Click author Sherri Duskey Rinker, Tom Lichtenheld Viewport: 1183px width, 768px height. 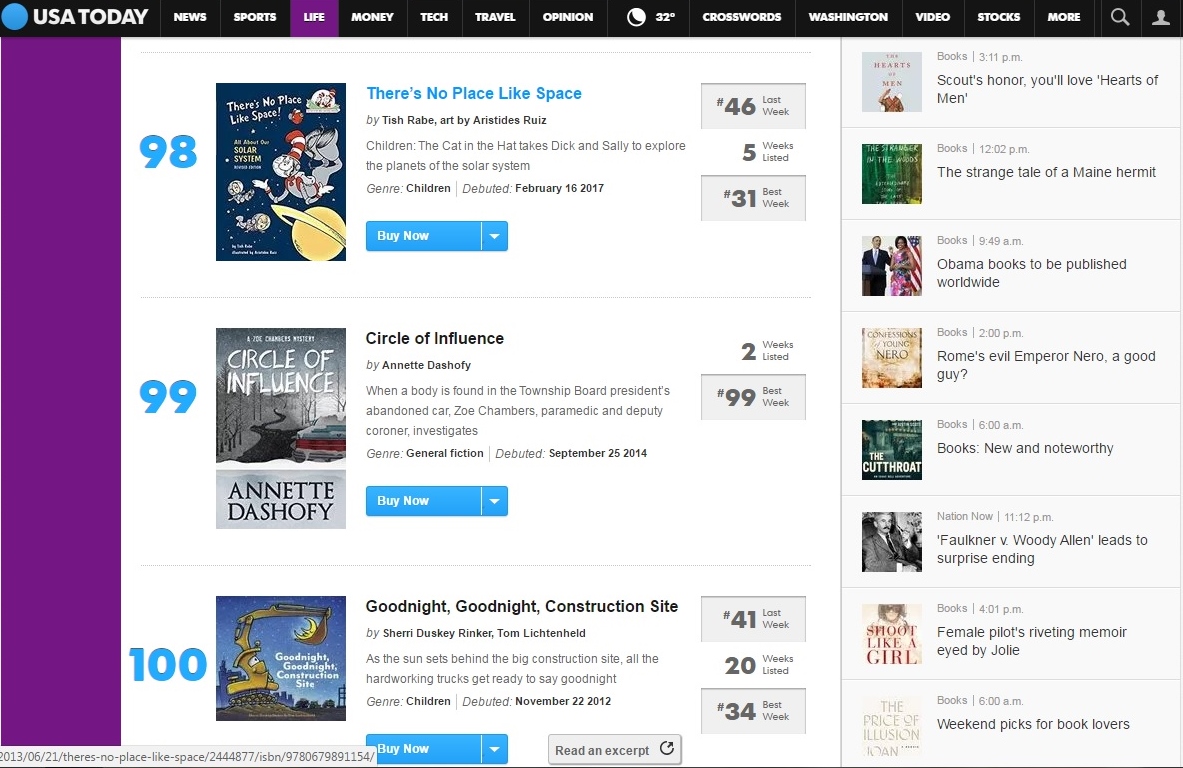(x=484, y=633)
